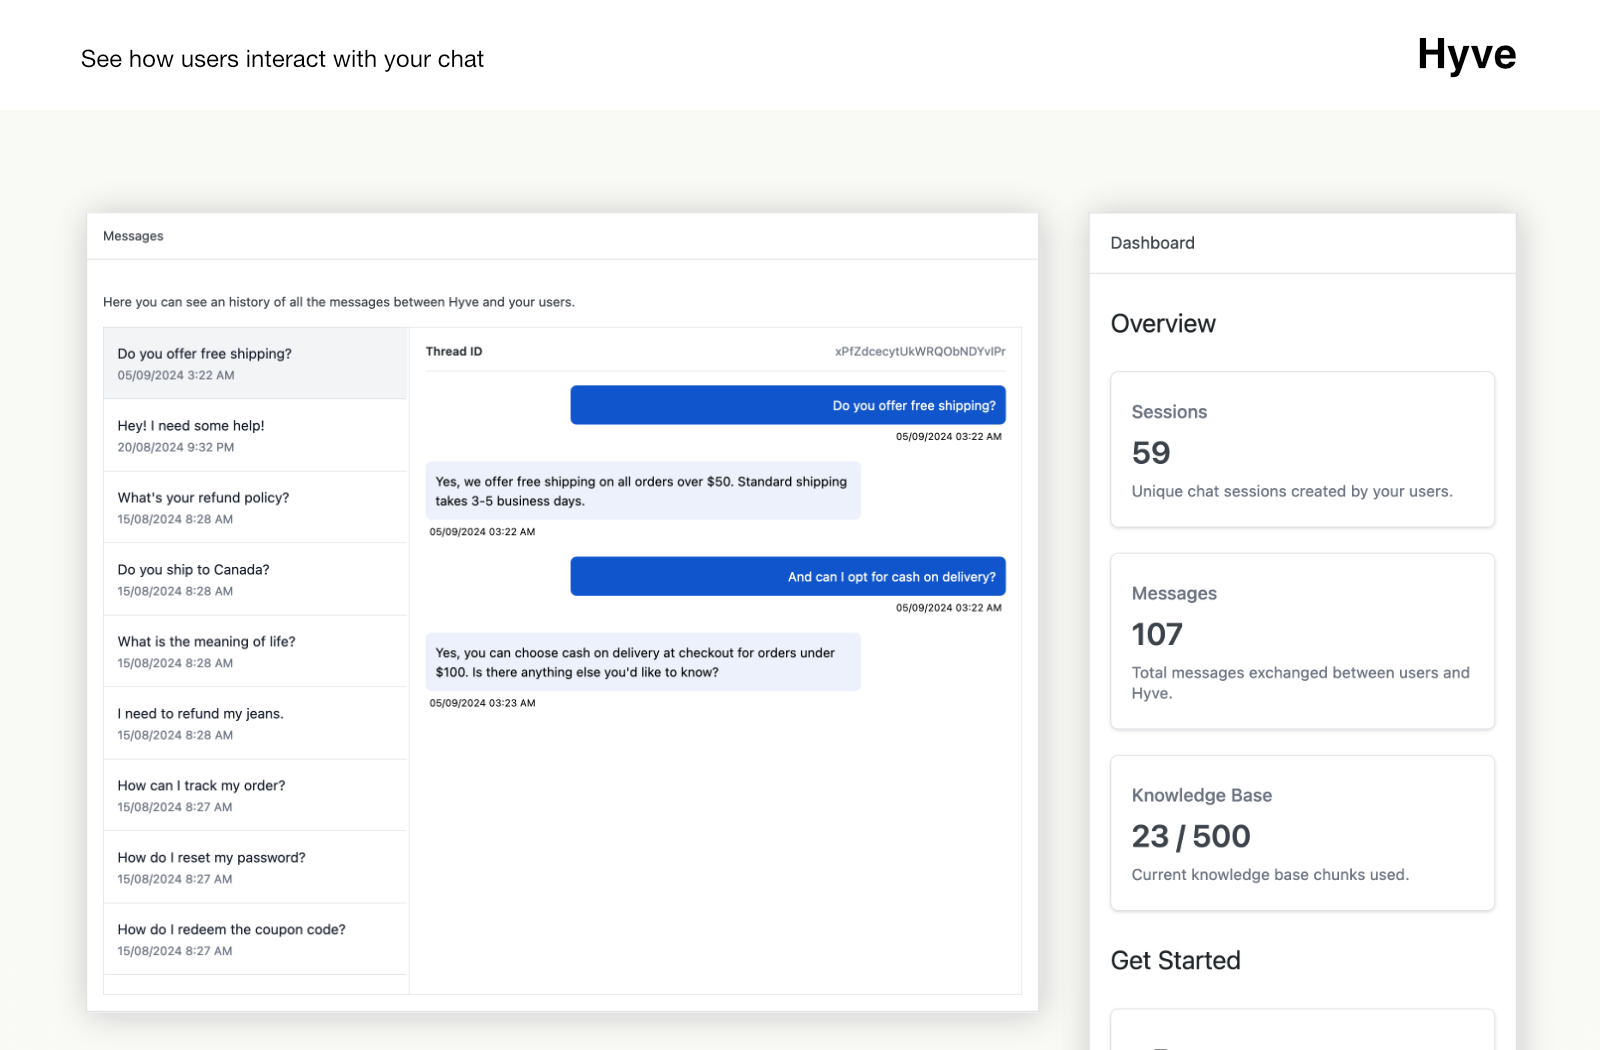Open the "How can I track my order?" thread
The width and height of the screenshot is (1600, 1050).
click(x=255, y=795)
